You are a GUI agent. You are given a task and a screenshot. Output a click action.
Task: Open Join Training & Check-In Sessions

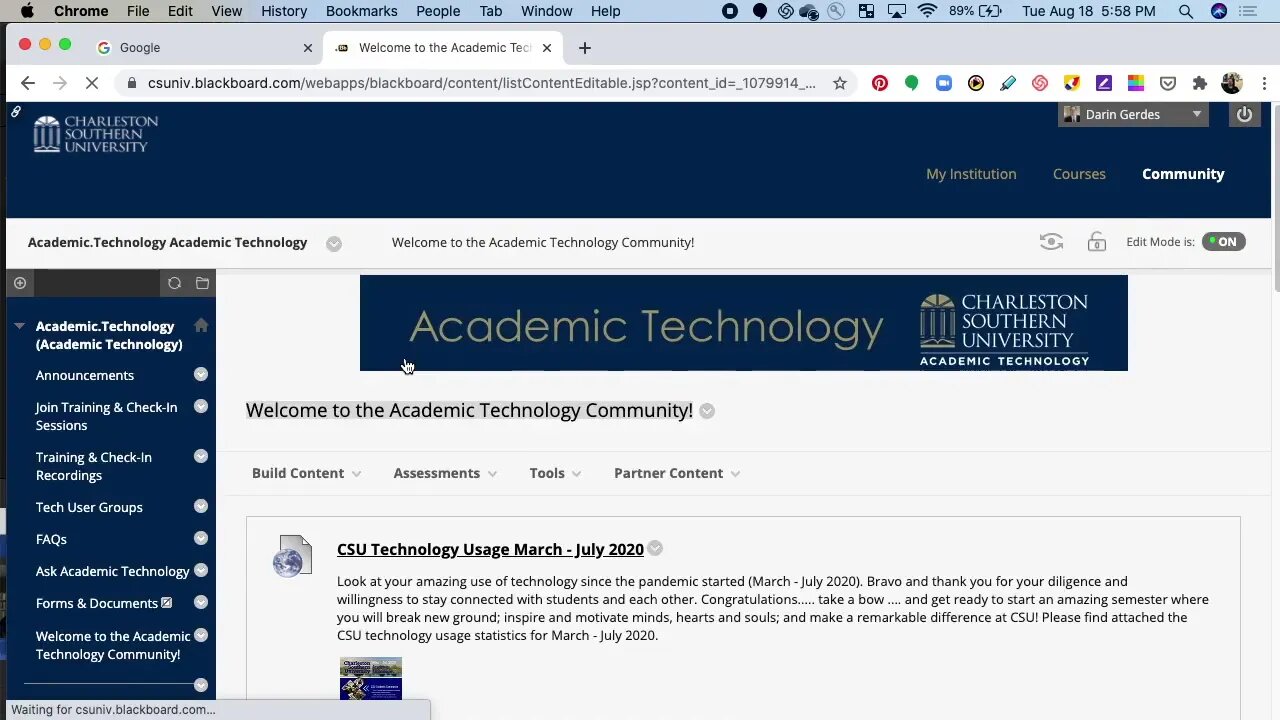[x=106, y=416]
